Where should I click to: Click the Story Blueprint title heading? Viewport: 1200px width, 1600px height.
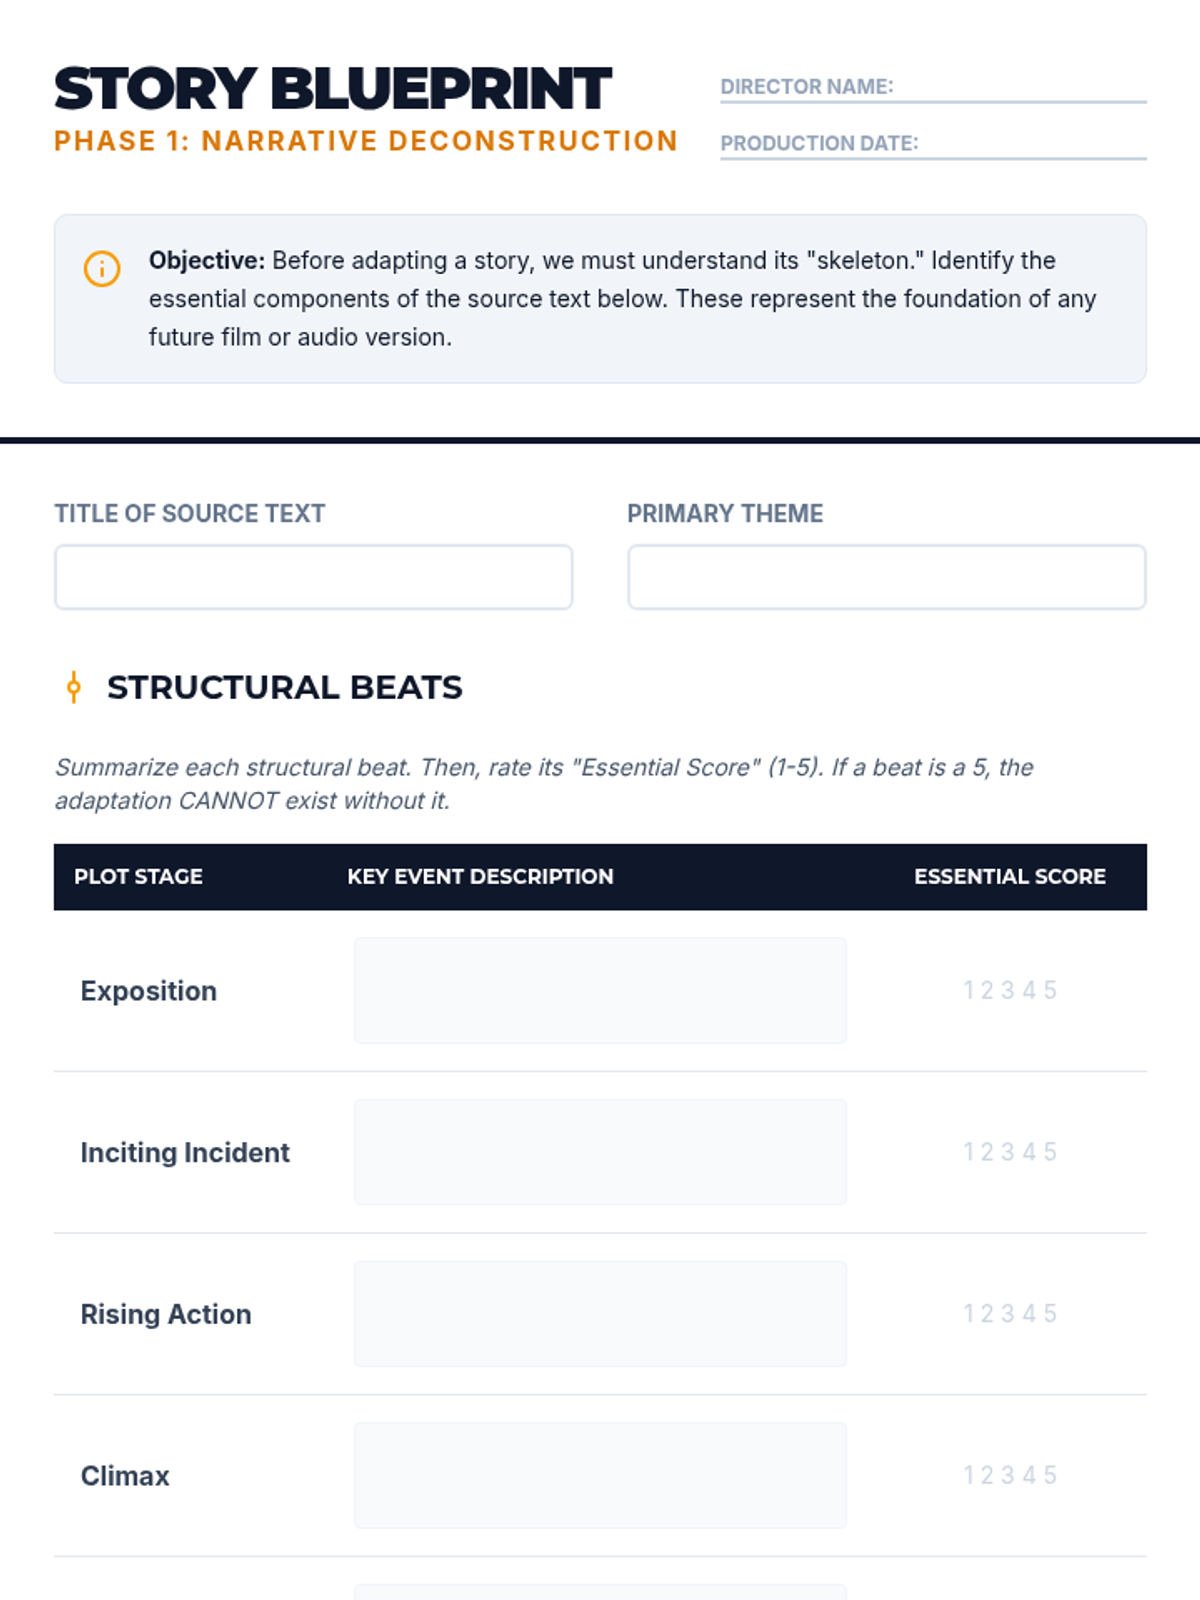[x=333, y=88]
